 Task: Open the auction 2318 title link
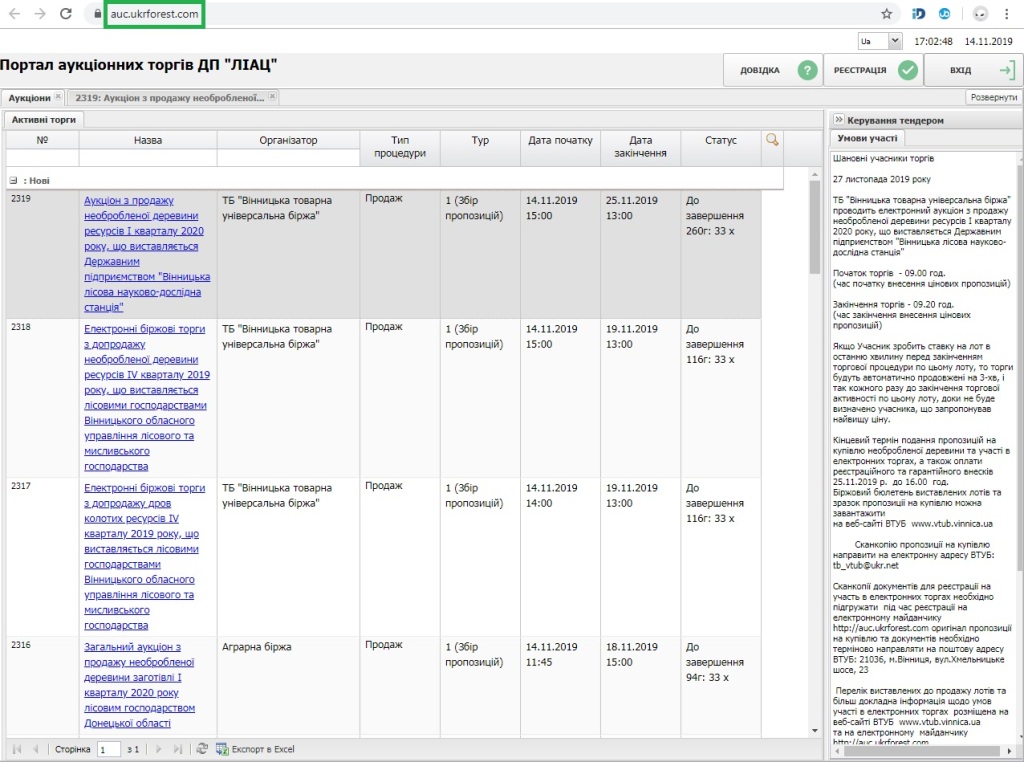coord(147,398)
